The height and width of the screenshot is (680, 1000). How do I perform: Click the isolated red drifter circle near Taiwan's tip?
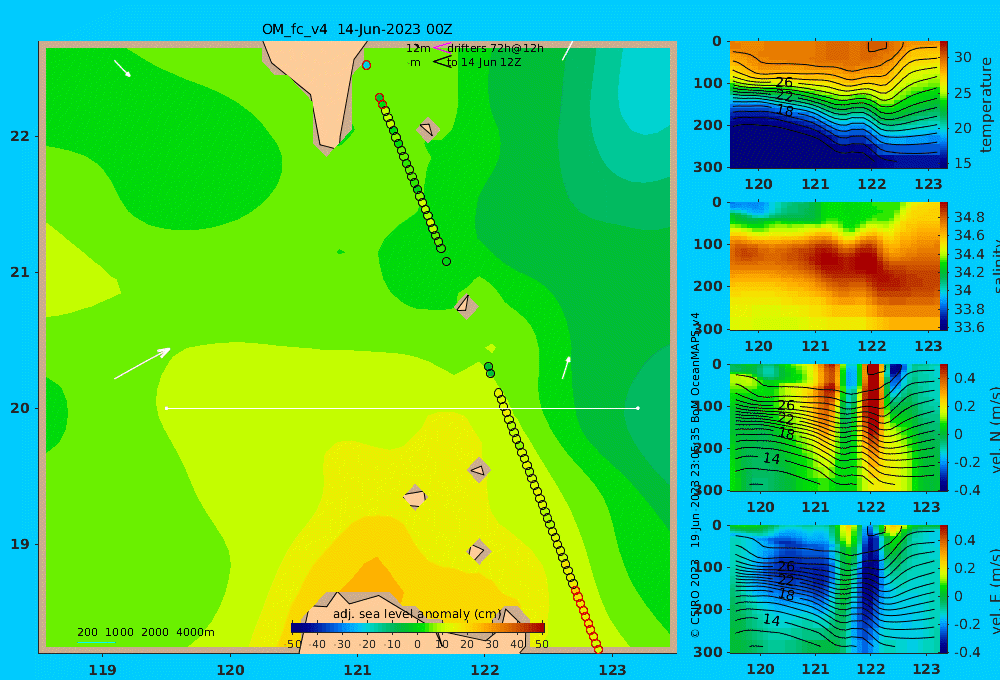tap(366, 65)
